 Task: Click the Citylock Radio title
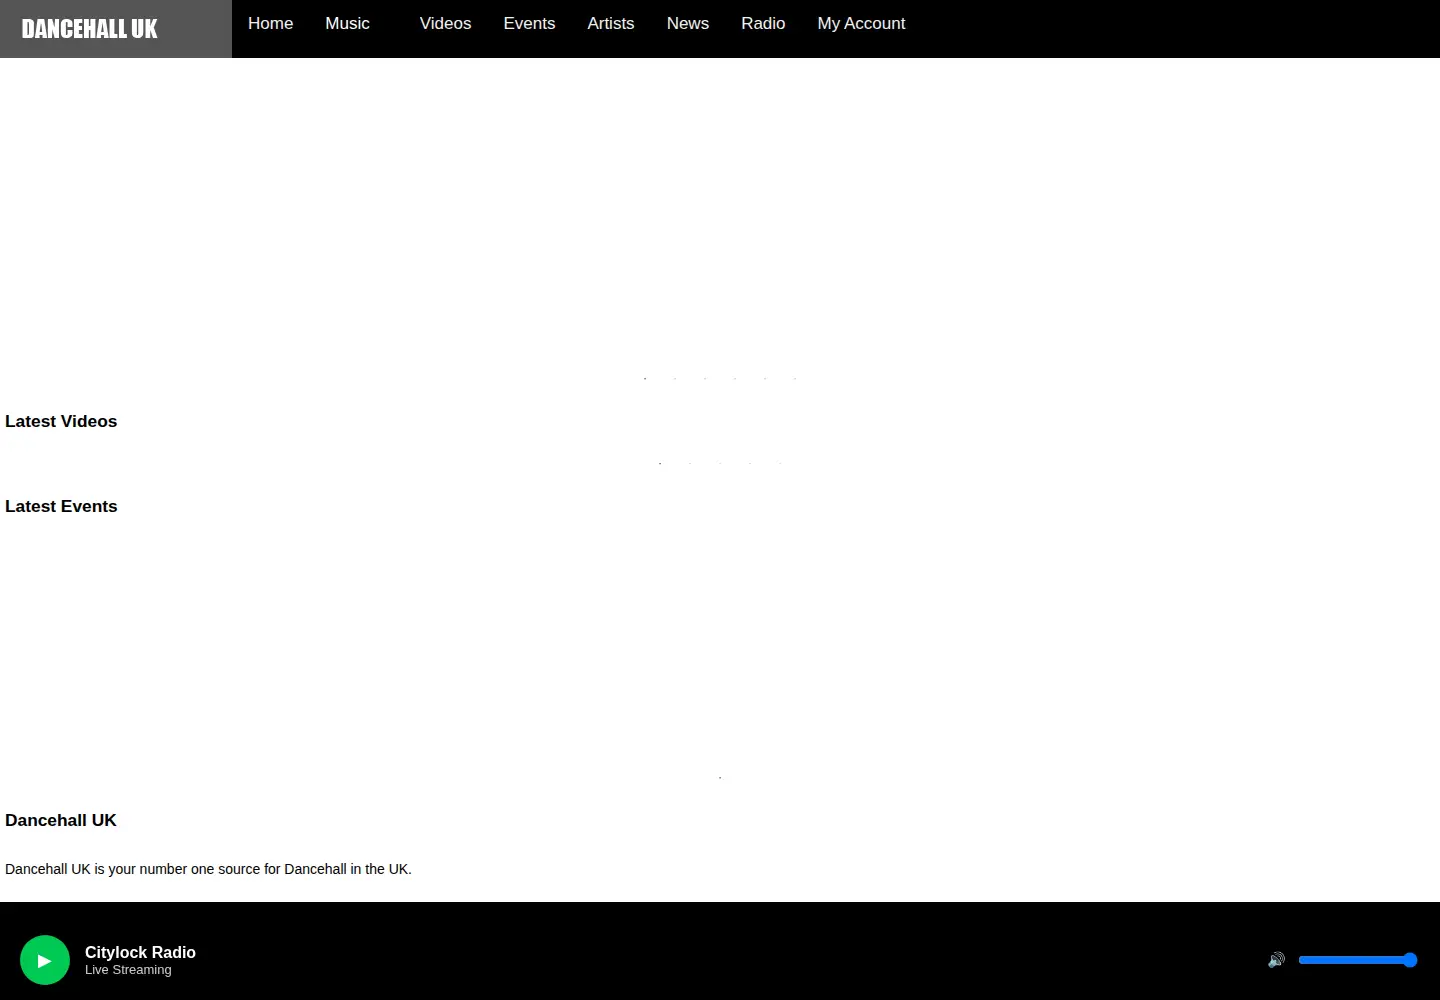point(140,952)
